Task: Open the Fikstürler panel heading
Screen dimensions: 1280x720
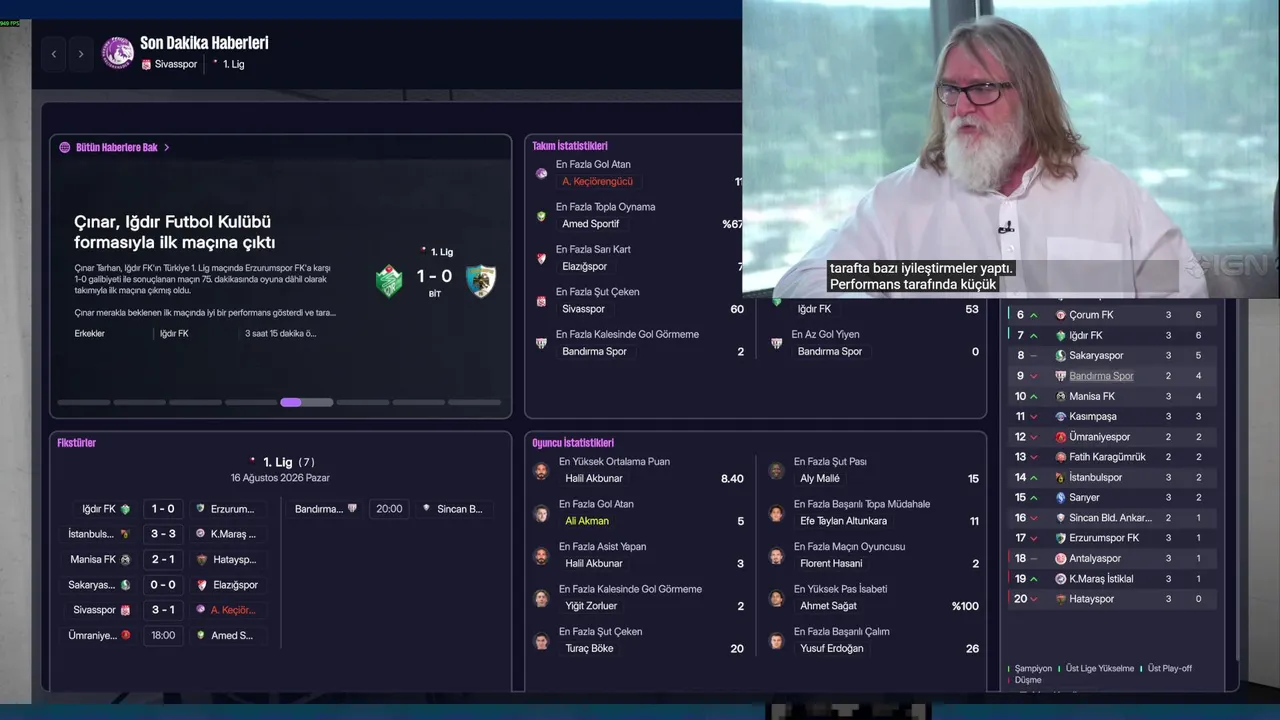Action: click(x=76, y=443)
